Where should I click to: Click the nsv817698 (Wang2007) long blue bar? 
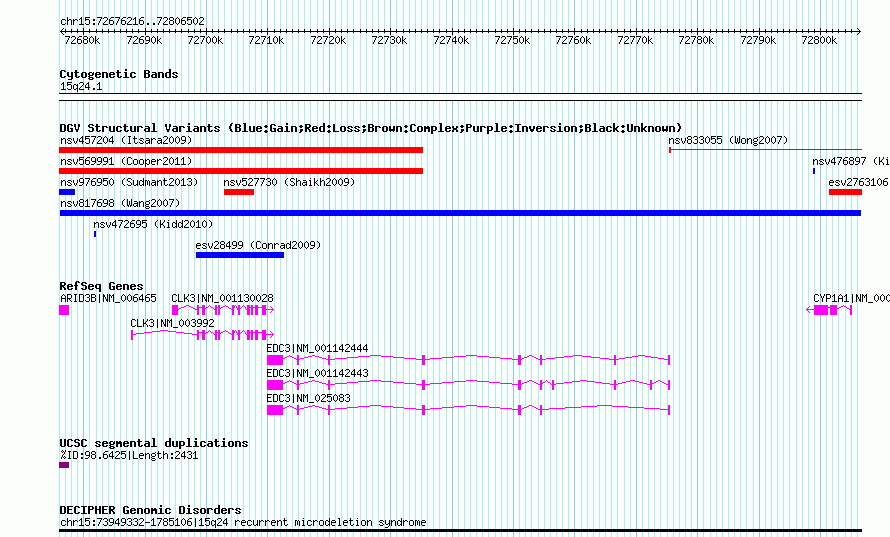[460, 213]
